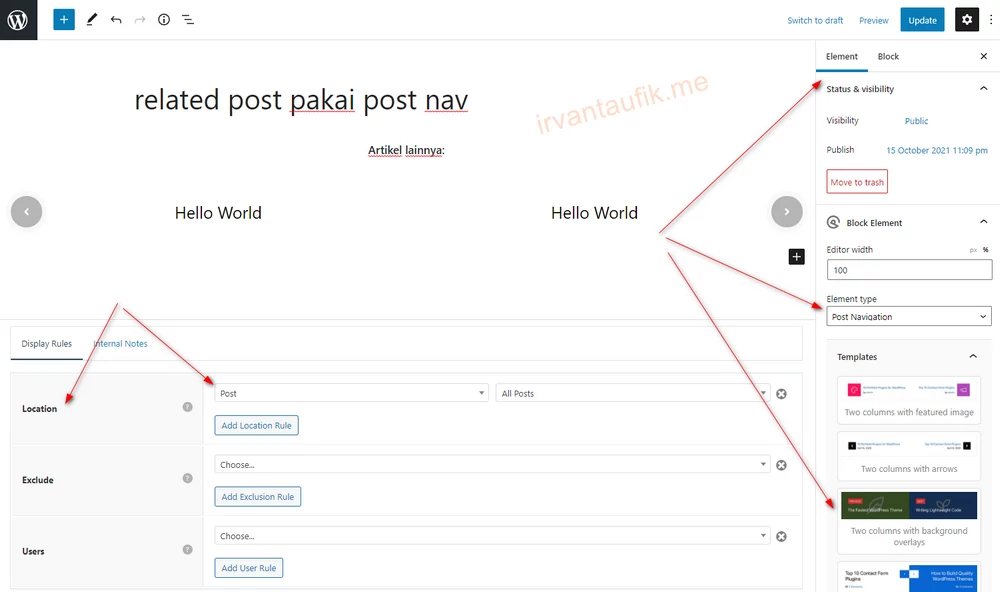
Task: Choose Two columns with background overlays template
Action: pyautogui.click(x=909, y=521)
